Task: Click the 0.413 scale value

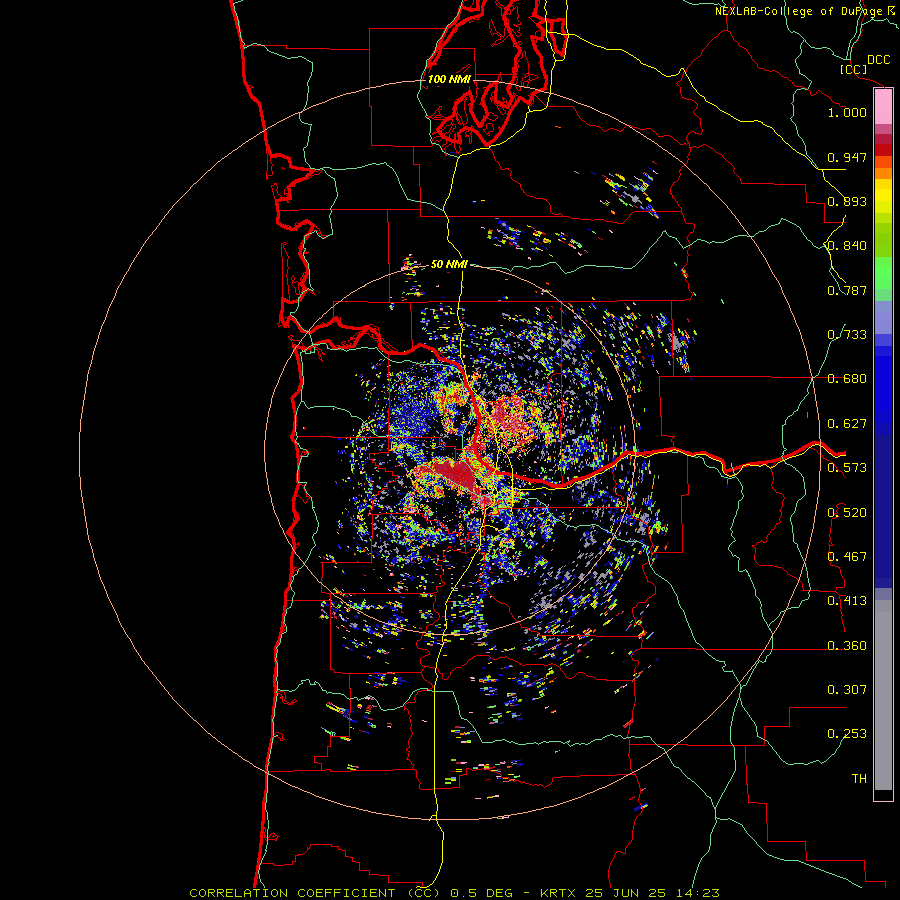Action: click(847, 601)
